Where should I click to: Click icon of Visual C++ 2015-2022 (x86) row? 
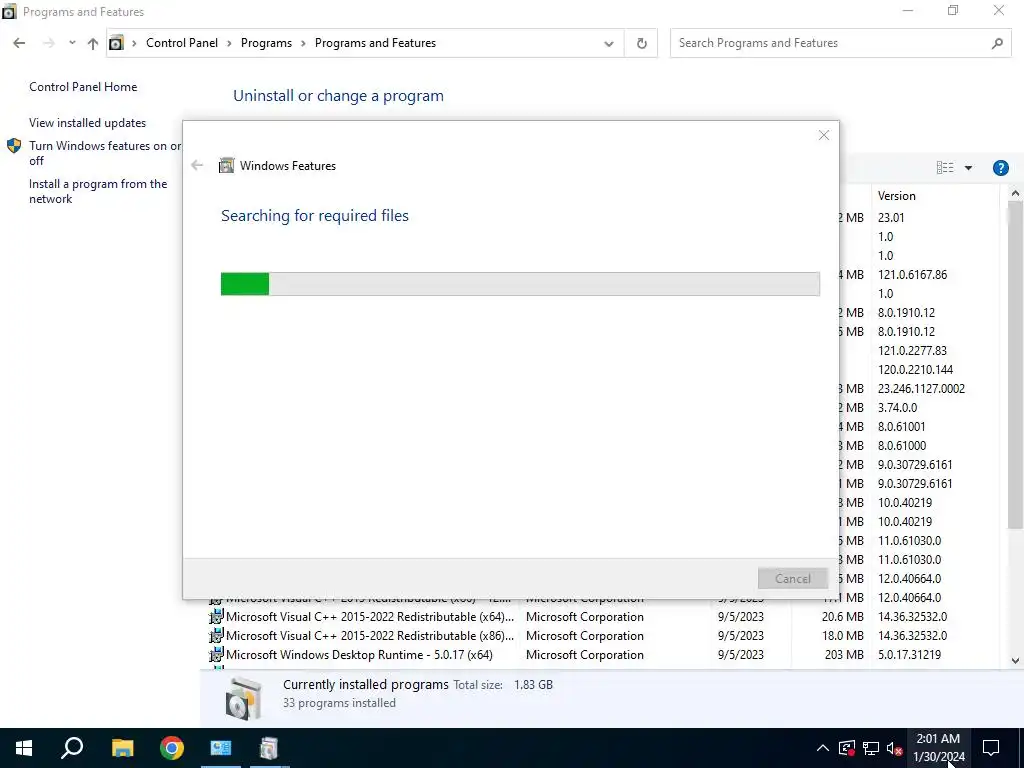216,635
